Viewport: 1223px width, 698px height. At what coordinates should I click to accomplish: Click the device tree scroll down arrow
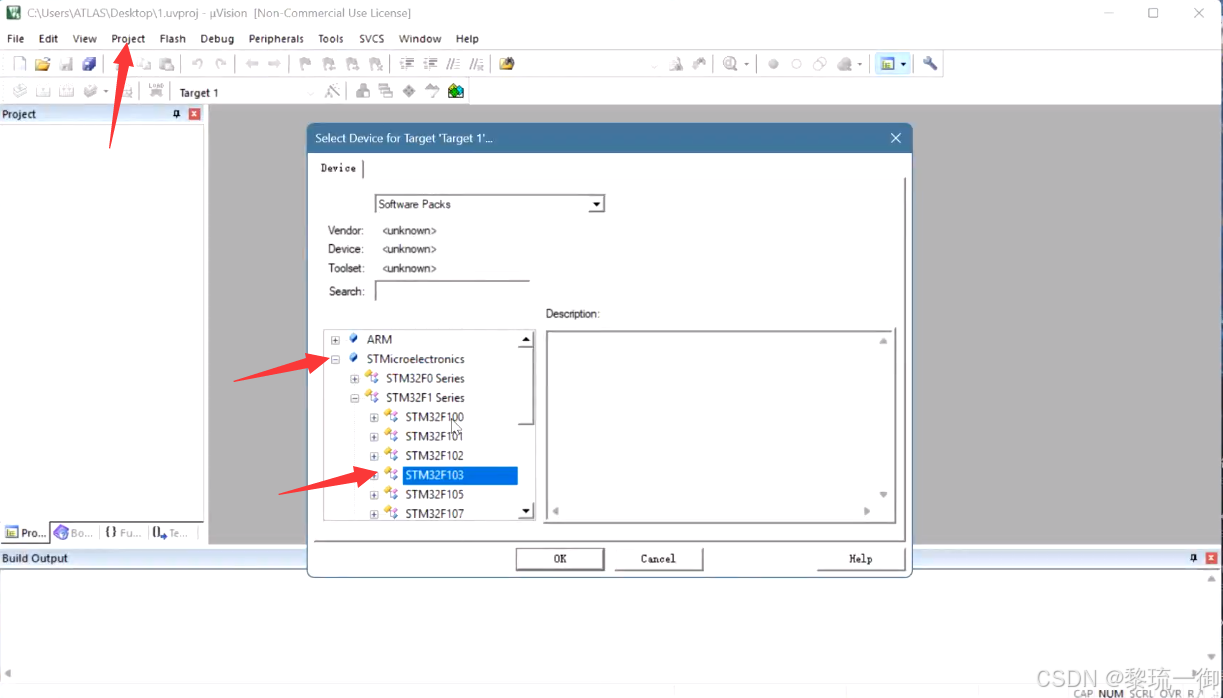(x=526, y=512)
